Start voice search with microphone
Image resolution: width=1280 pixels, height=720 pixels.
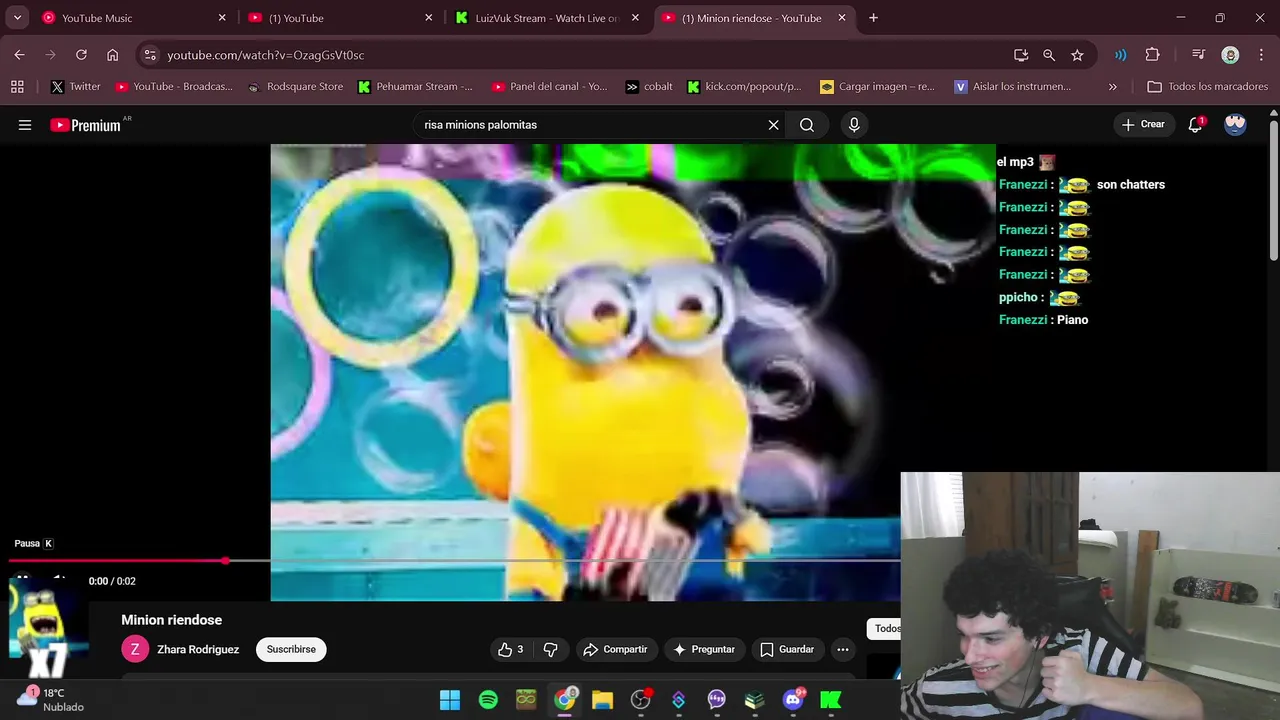click(854, 125)
